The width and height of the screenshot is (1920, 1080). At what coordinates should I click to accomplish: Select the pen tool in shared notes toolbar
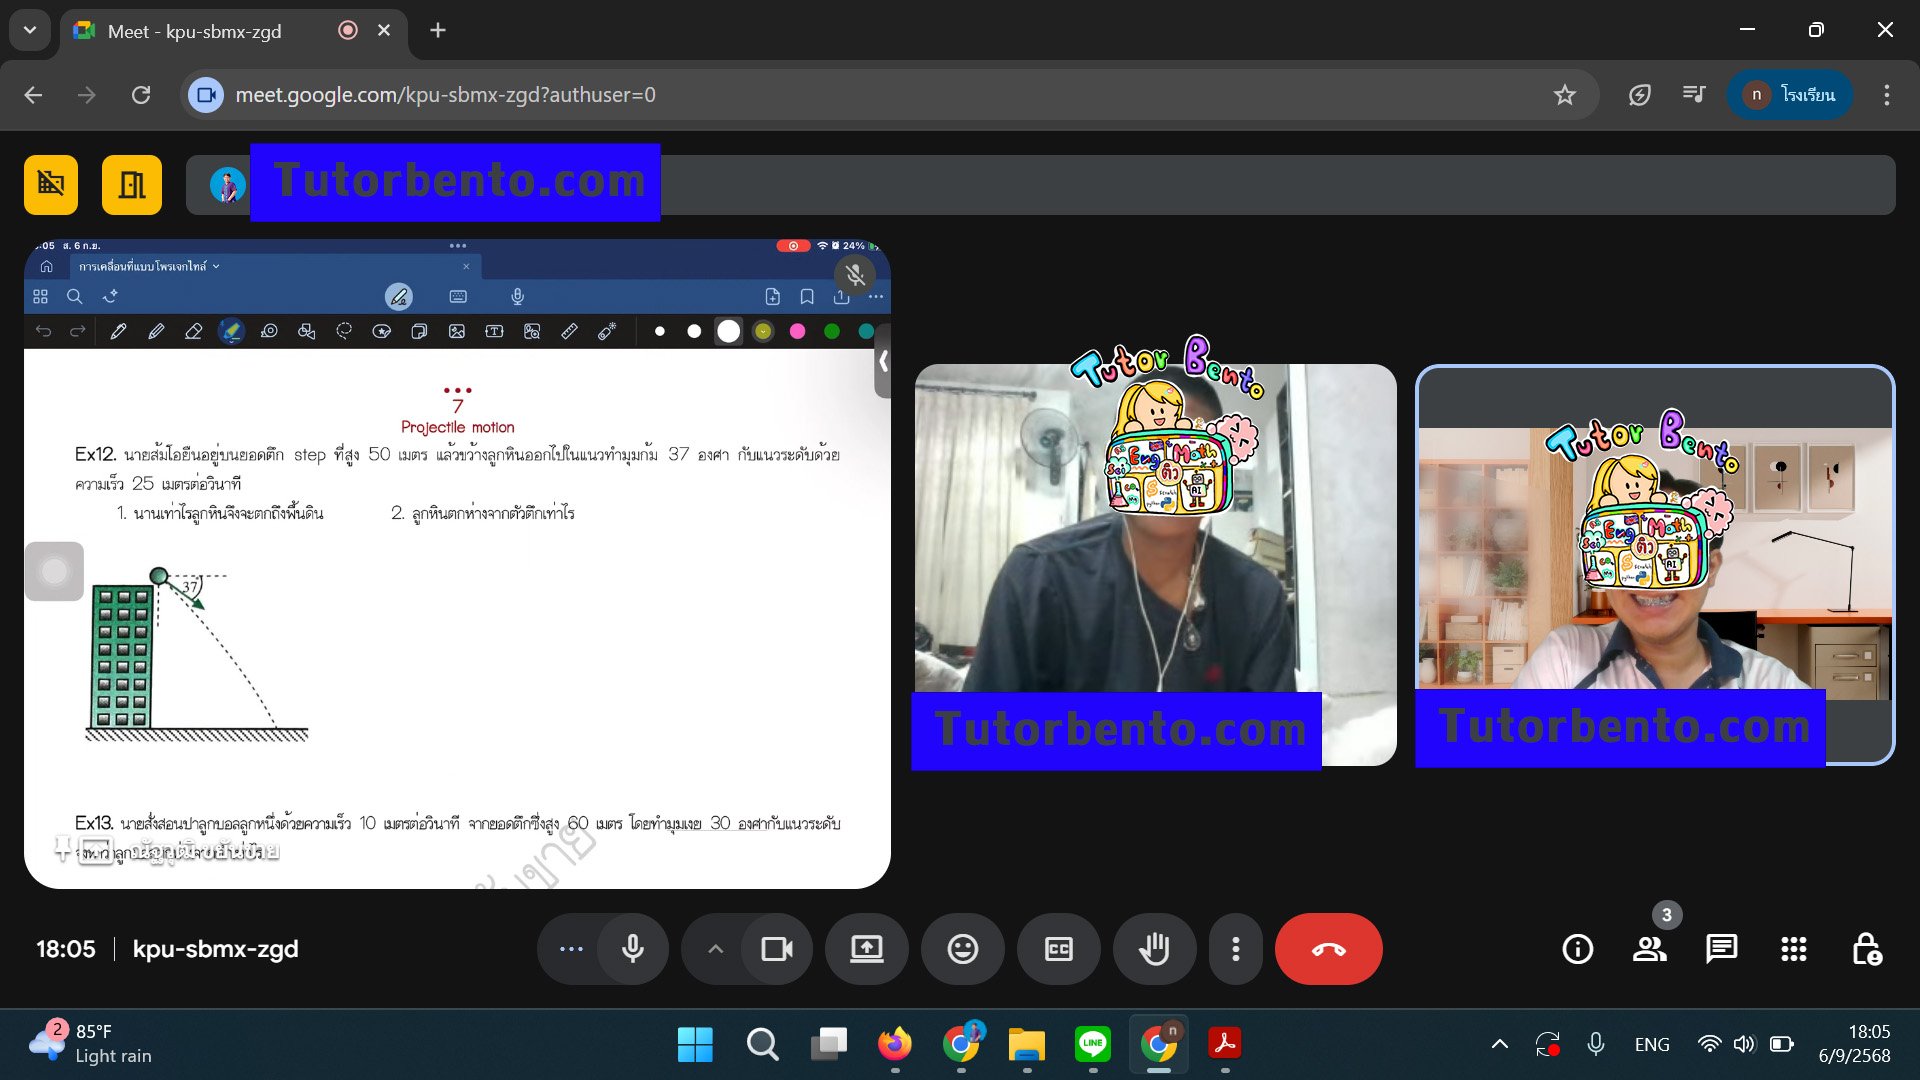[x=118, y=331]
